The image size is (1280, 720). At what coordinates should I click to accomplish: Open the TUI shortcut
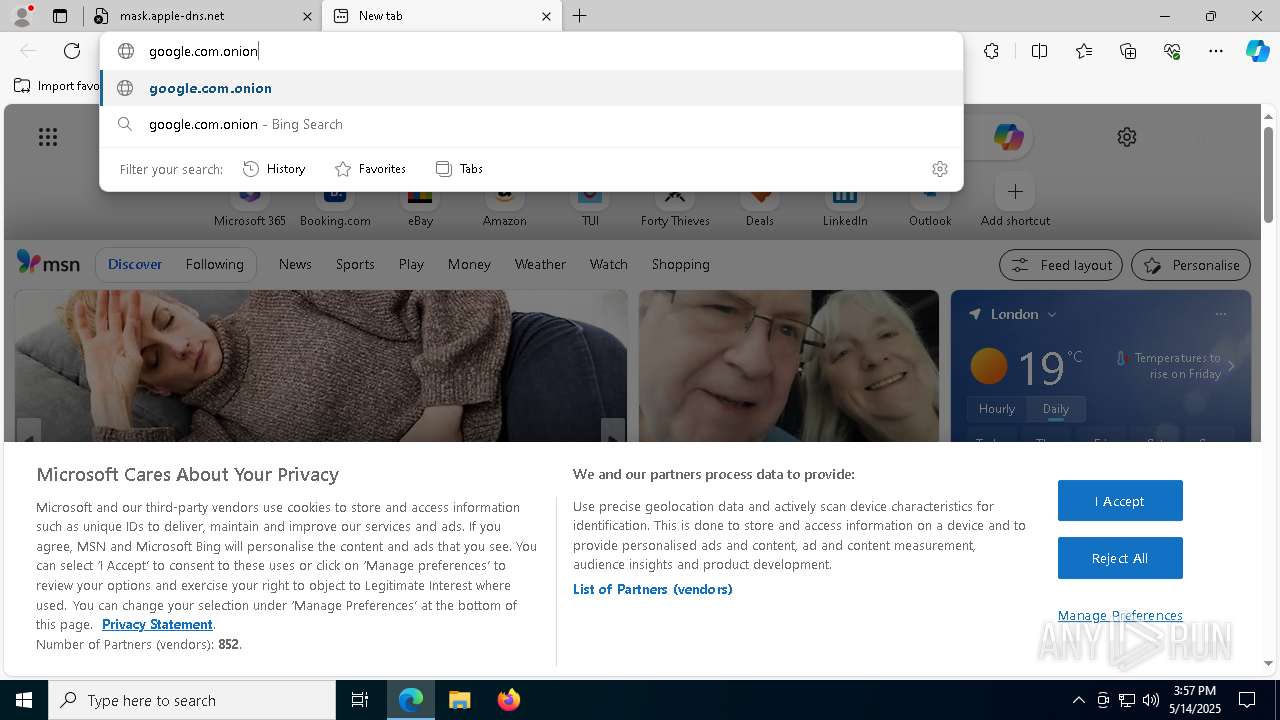click(x=590, y=207)
